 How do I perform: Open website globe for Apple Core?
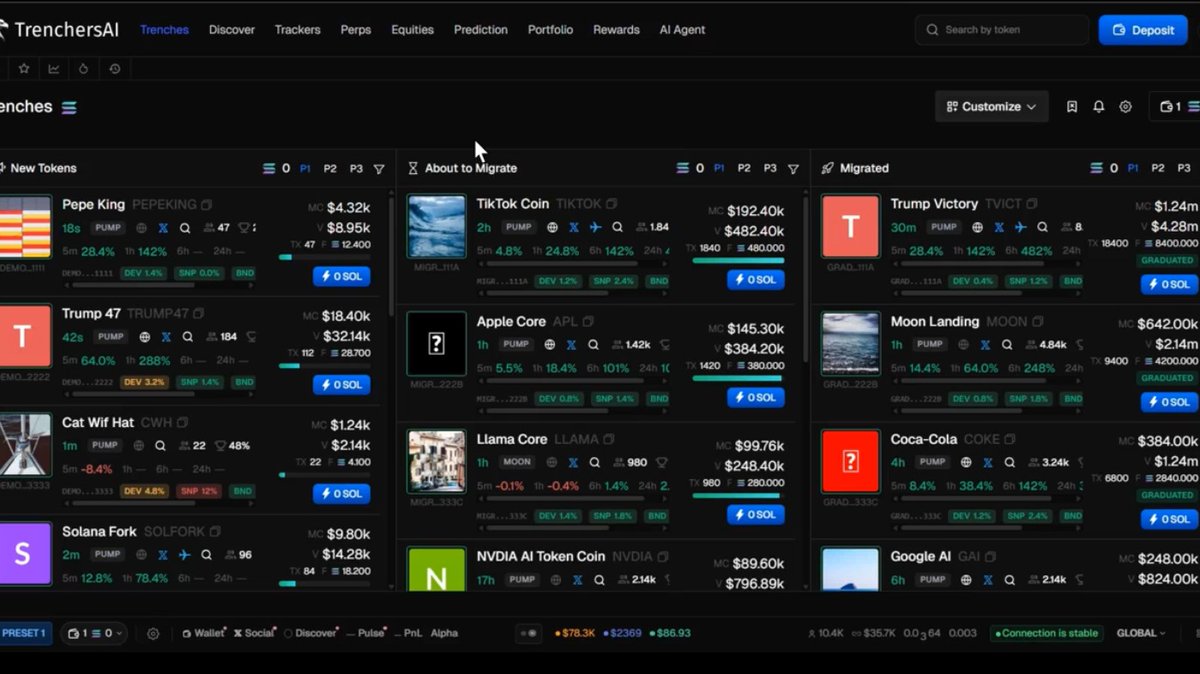pos(550,345)
